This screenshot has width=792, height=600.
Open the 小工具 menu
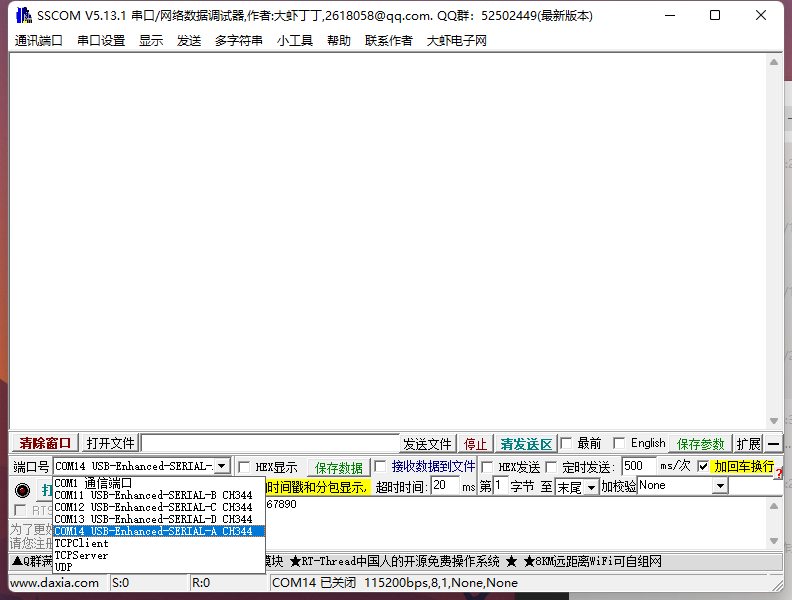click(295, 41)
